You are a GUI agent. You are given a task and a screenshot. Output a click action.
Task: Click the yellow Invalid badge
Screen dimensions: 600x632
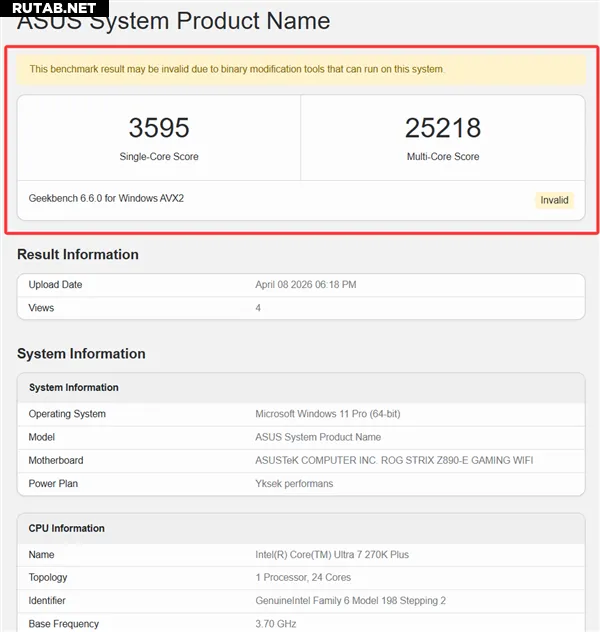pyautogui.click(x=554, y=200)
